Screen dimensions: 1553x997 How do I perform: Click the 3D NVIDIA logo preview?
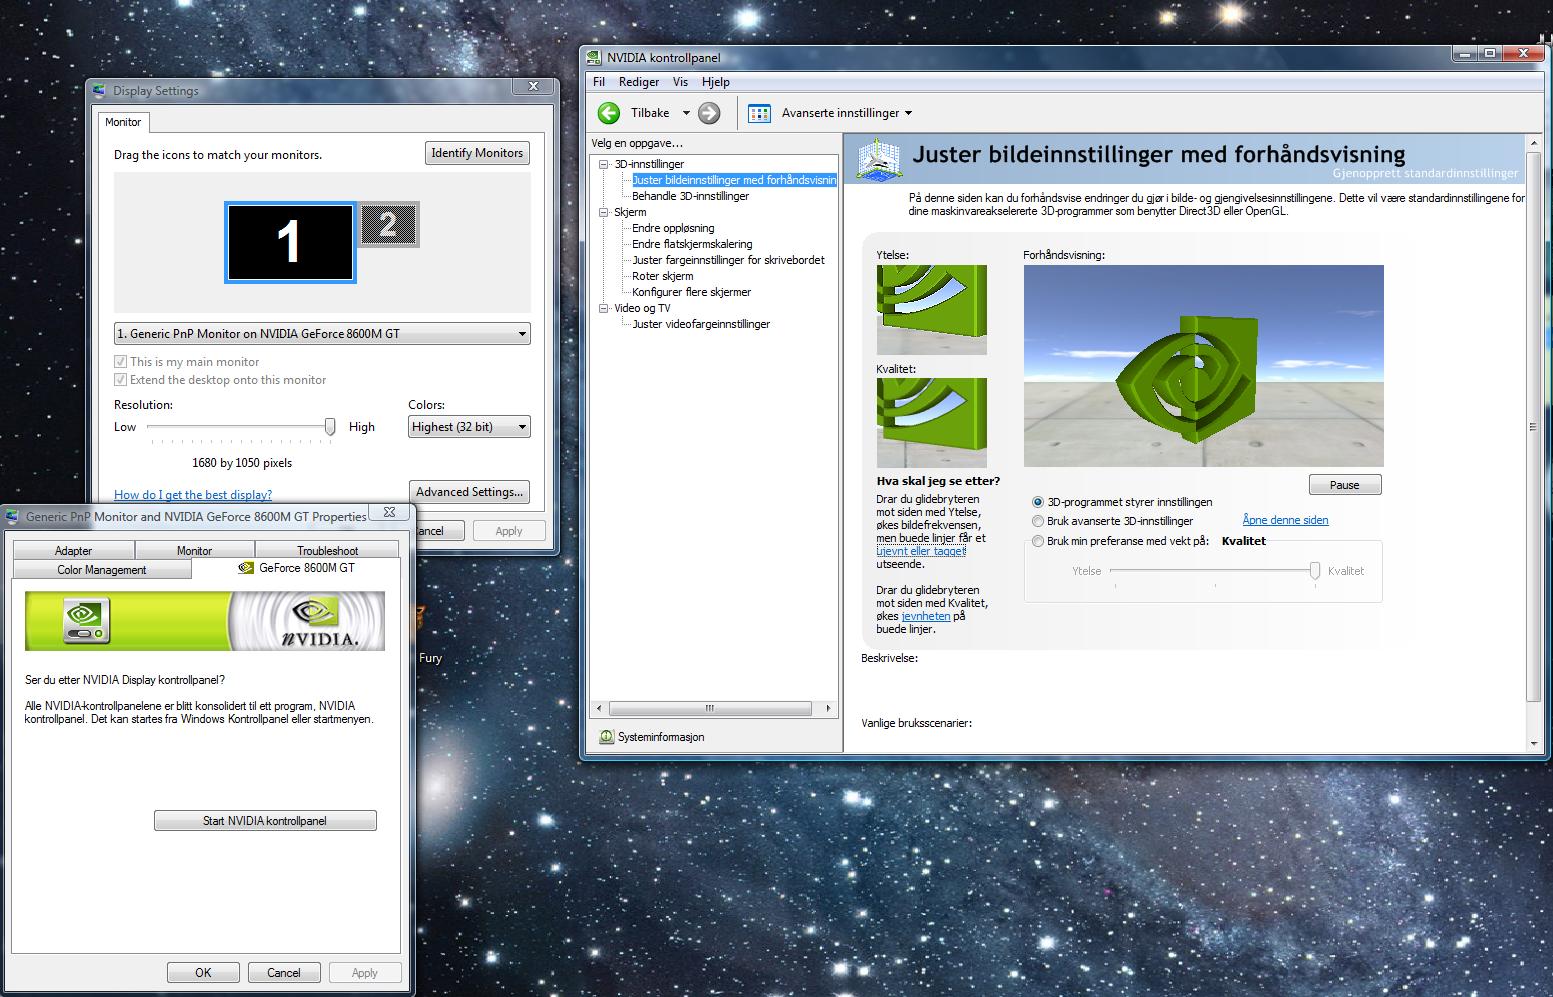(1203, 365)
